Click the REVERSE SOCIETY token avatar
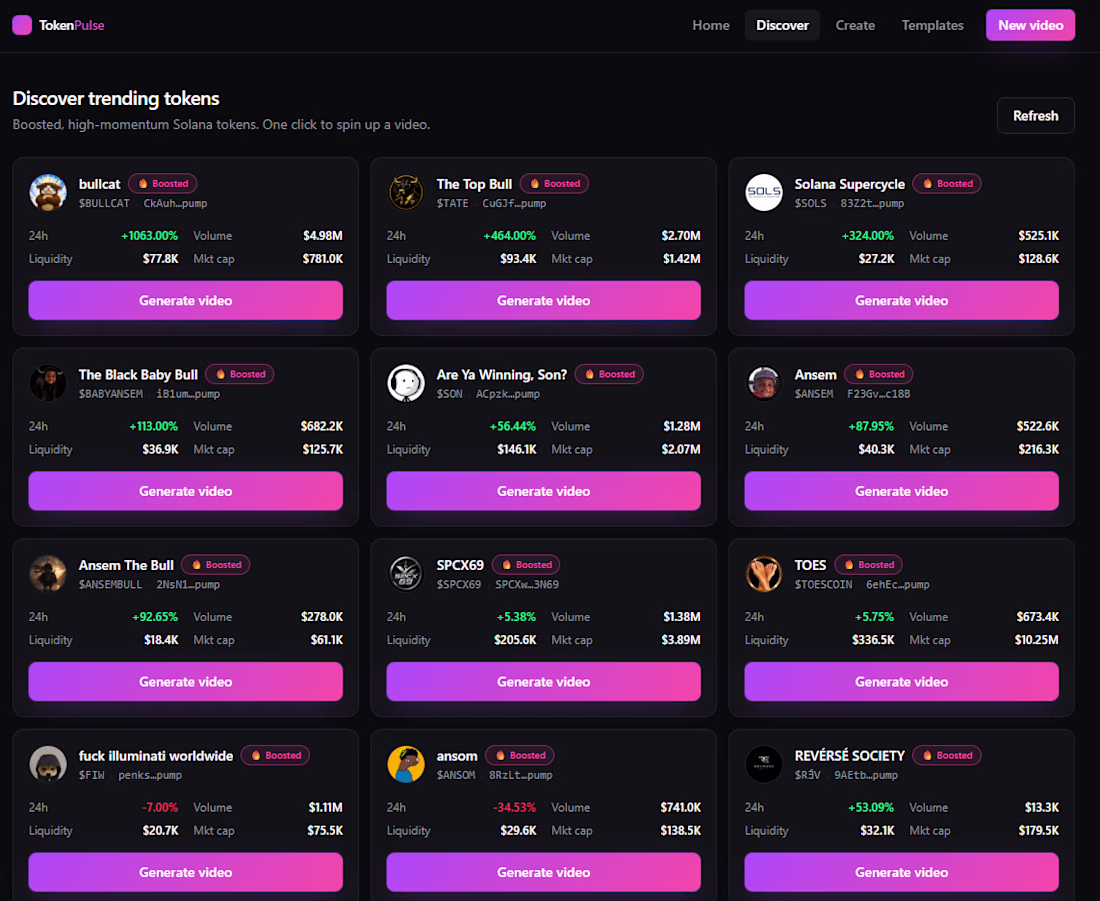Image resolution: width=1100 pixels, height=901 pixels. [763, 764]
